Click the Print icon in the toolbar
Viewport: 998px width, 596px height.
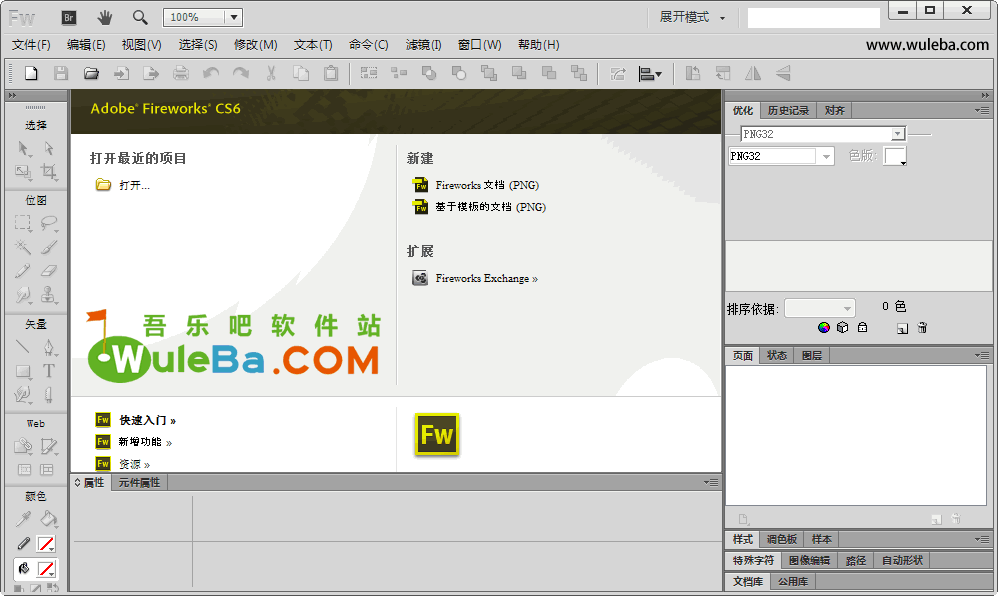(x=181, y=73)
